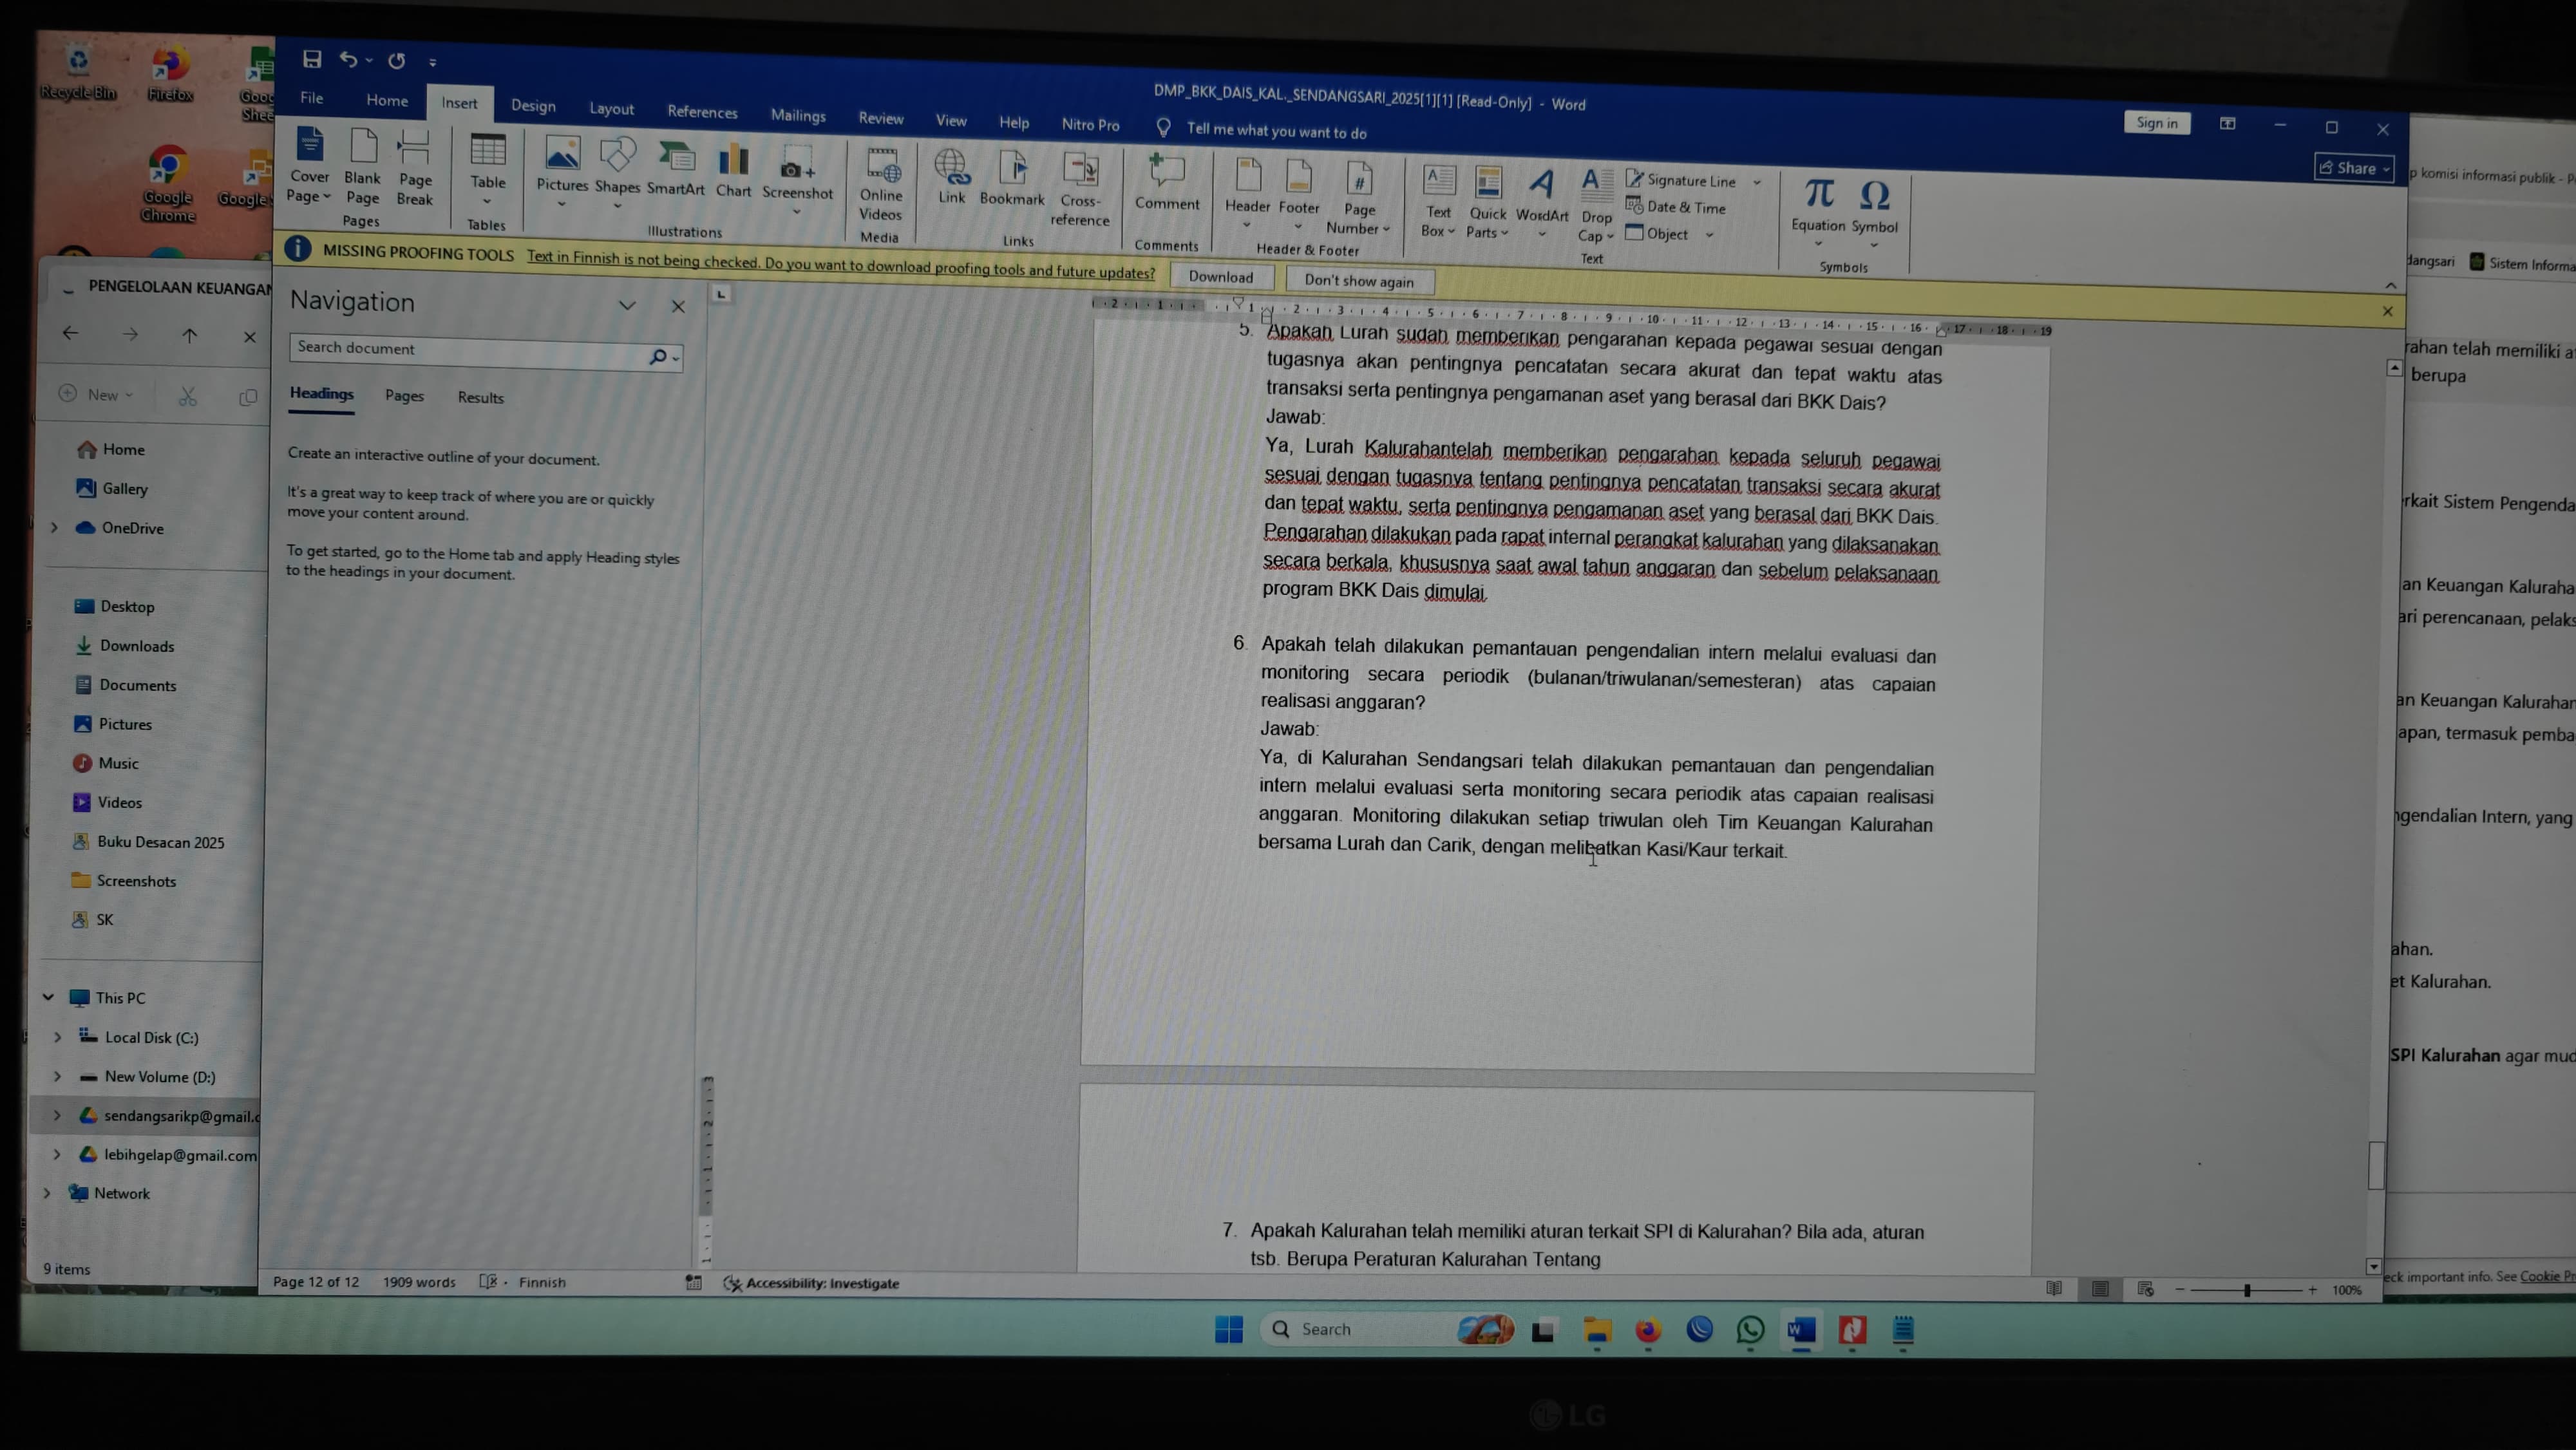Click the Undo arrow in the quick access toolbar
This screenshot has height=1450, width=2576.
pos(348,59)
